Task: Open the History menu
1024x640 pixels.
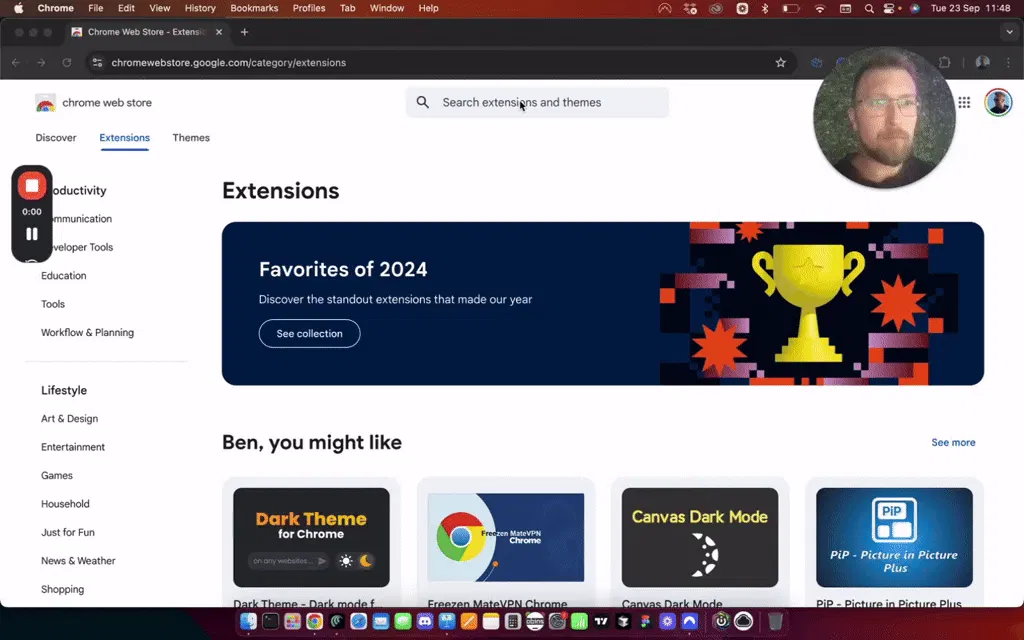Action: (200, 8)
